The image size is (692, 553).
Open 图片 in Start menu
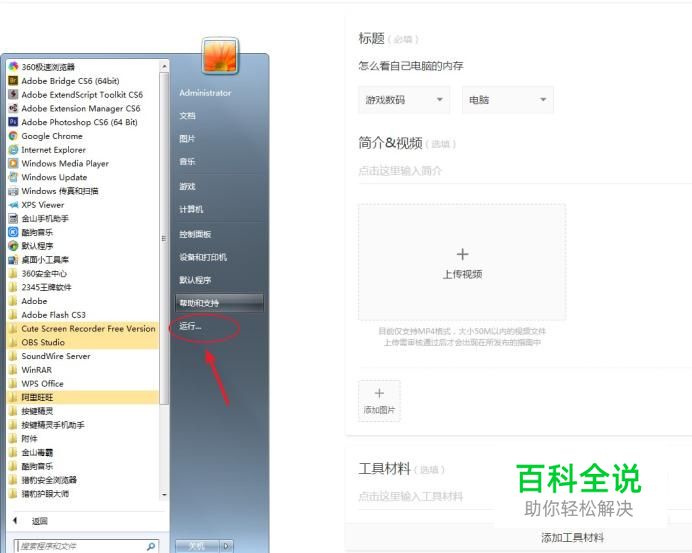(x=187, y=139)
